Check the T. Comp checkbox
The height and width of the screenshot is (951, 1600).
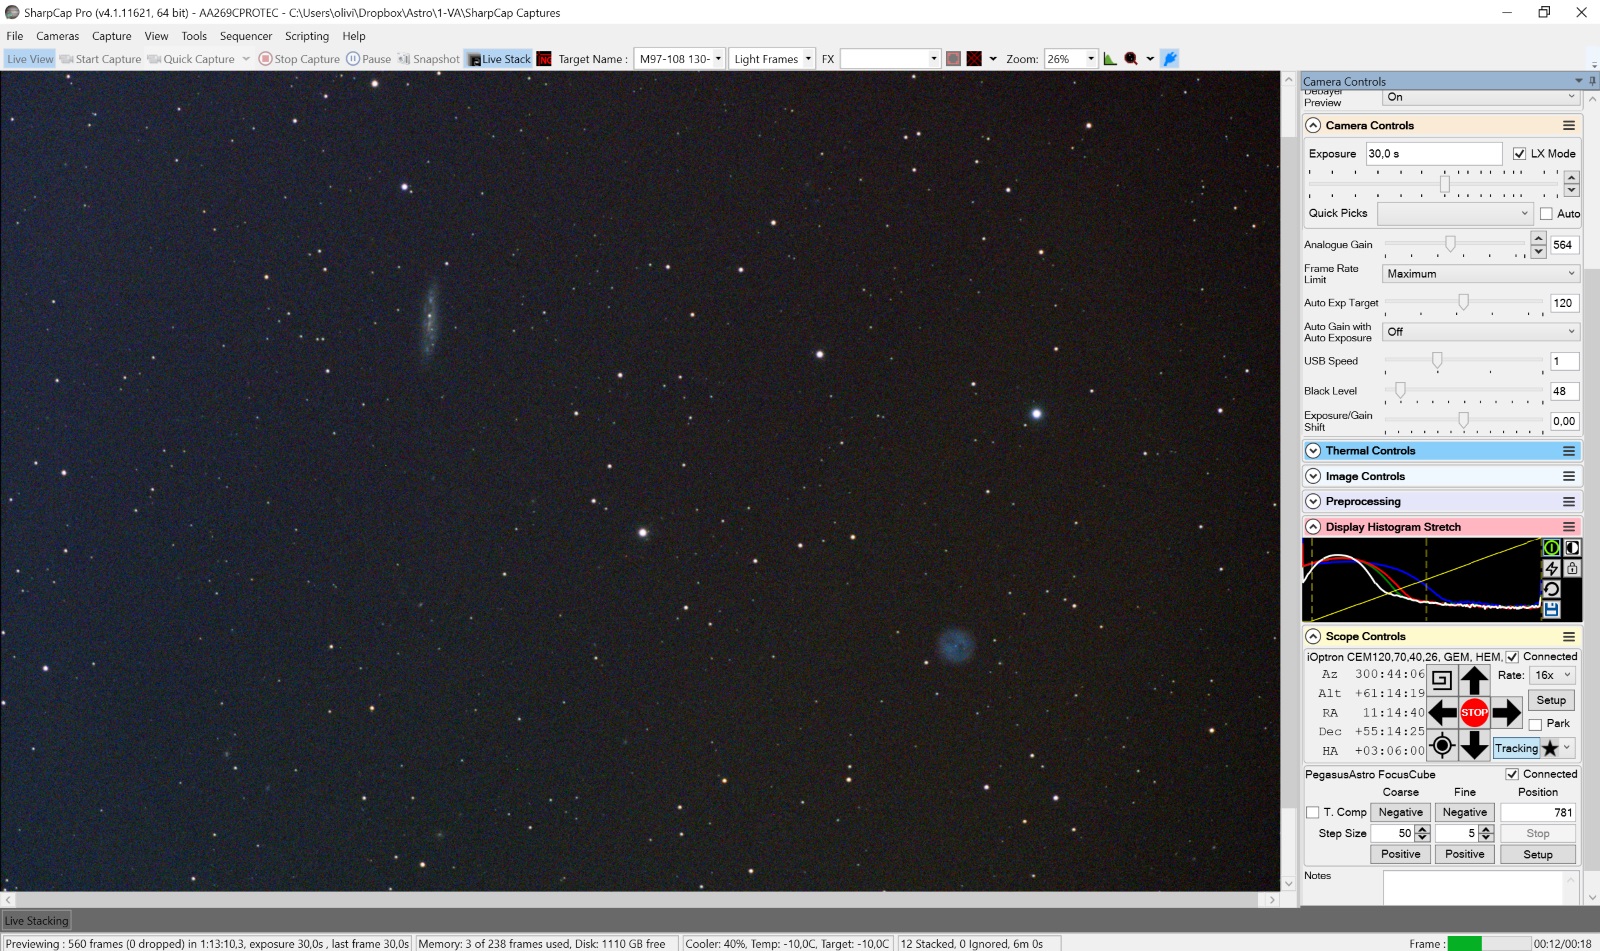coord(1313,813)
